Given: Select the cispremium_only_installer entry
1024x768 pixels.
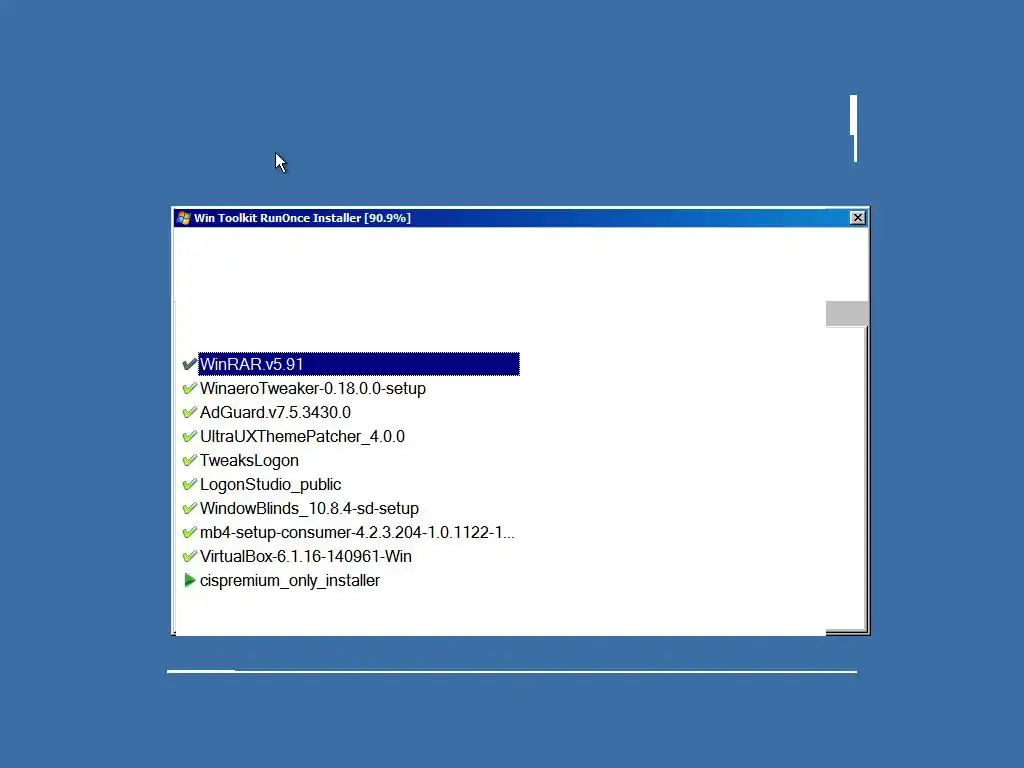Looking at the screenshot, I should coord(289,581).
